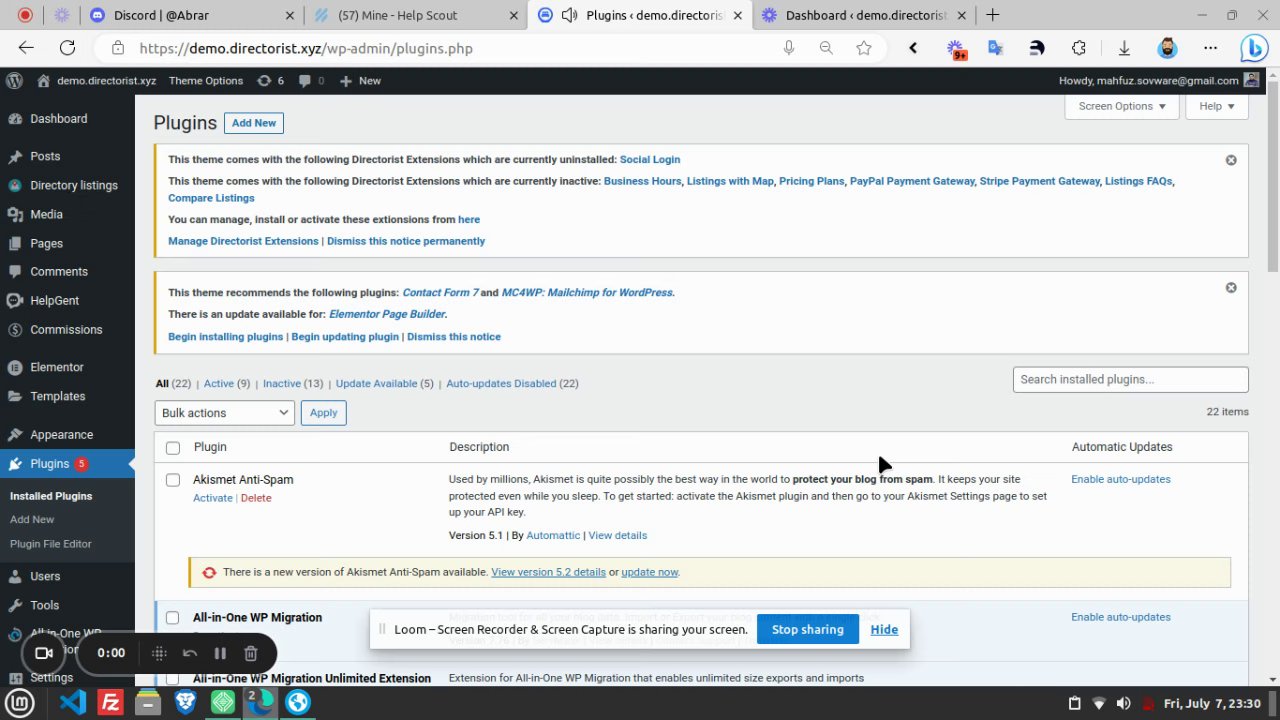Viewport: 1280px width, 720px height.
Task: Hide the Loom sharing banner
Action: [x=884, y=630]
